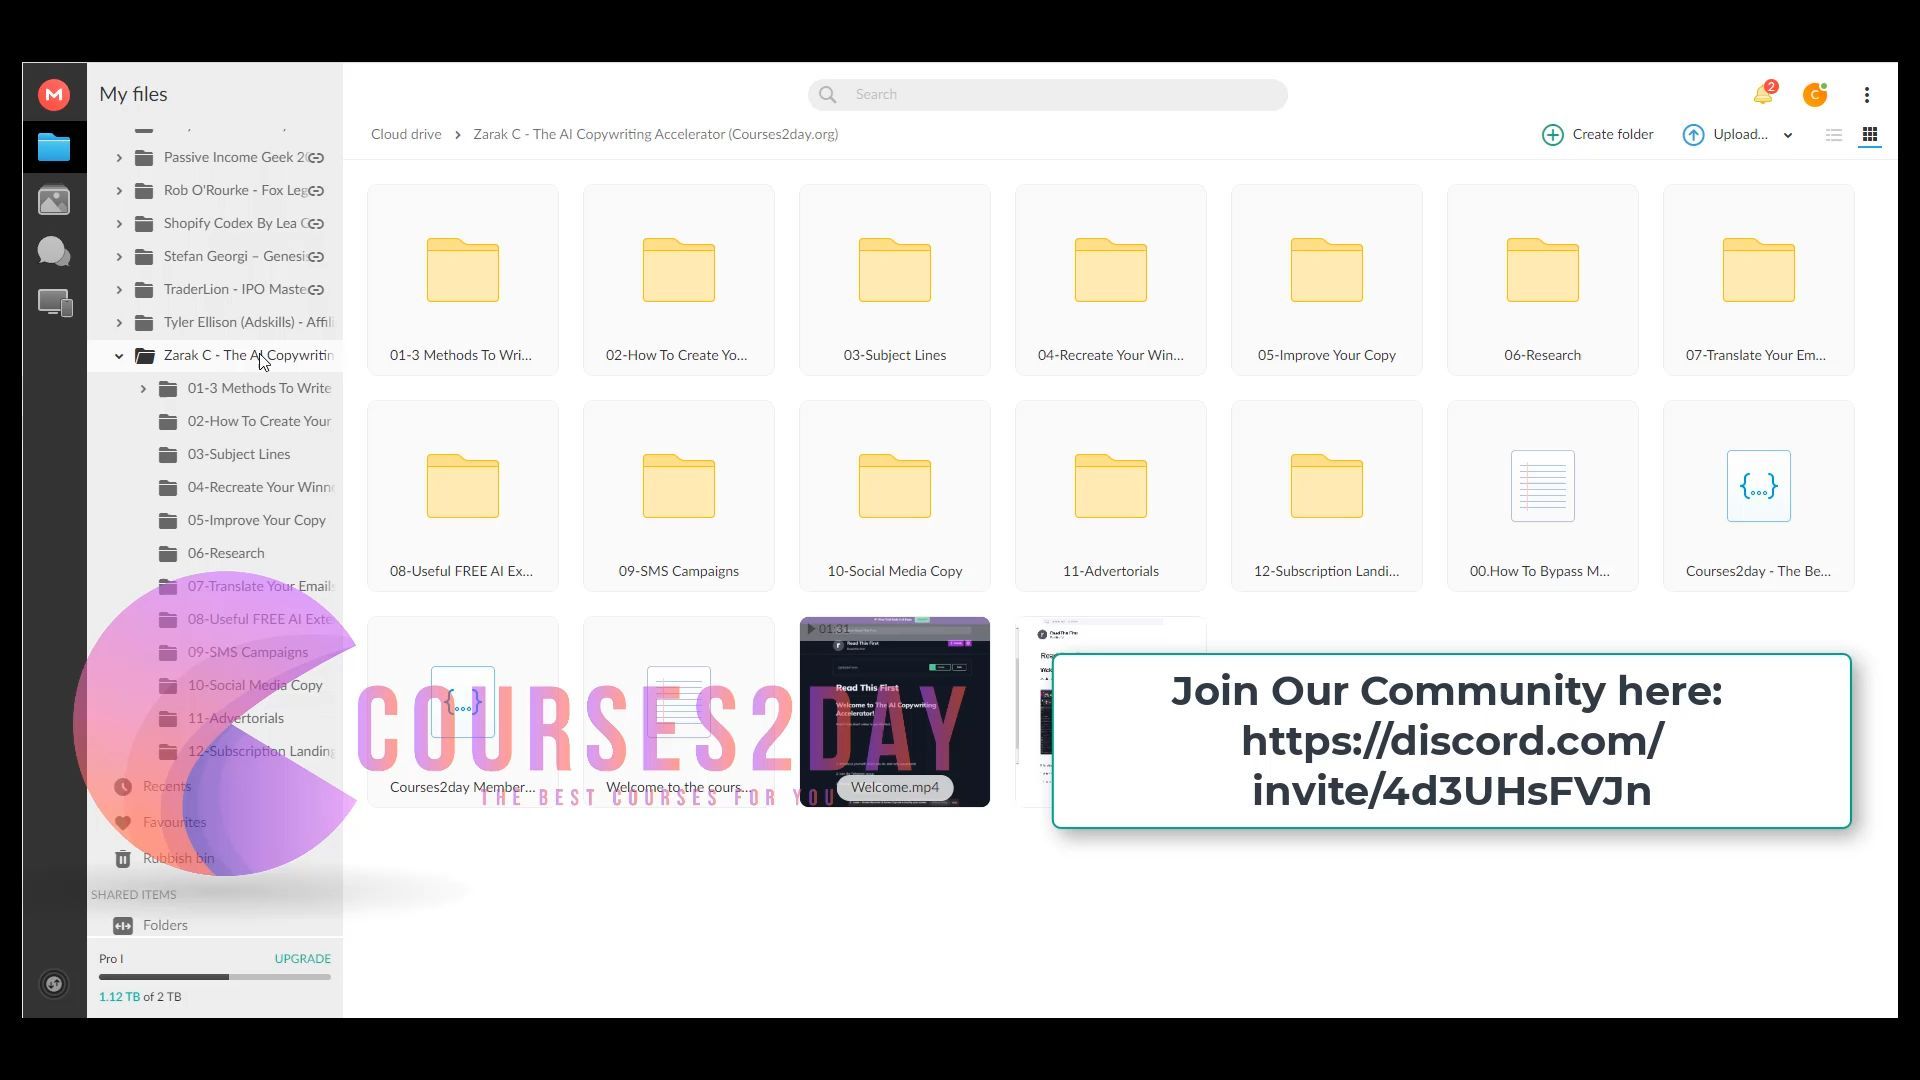Open the three-dot more options menu
This screenshot has width=1920, height=1080.
point(1867,95)
